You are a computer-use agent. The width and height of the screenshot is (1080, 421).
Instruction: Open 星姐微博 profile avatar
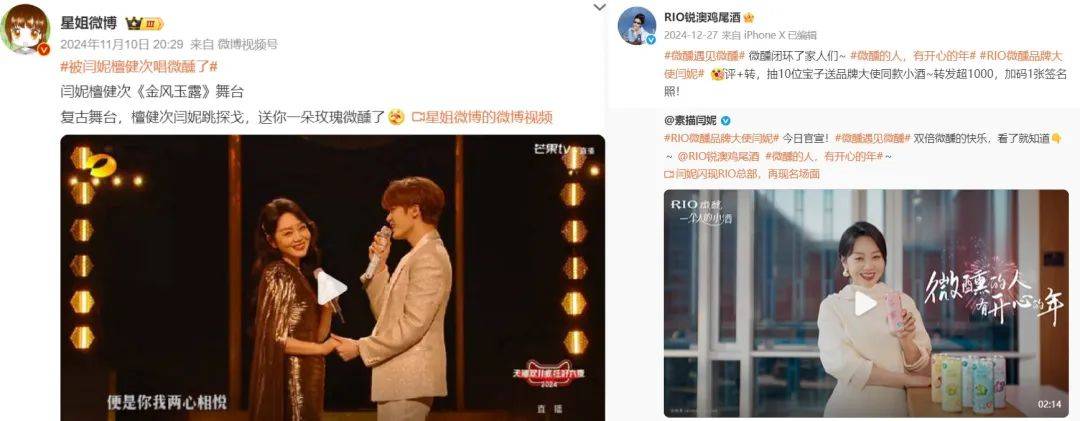tap(26, 30)
